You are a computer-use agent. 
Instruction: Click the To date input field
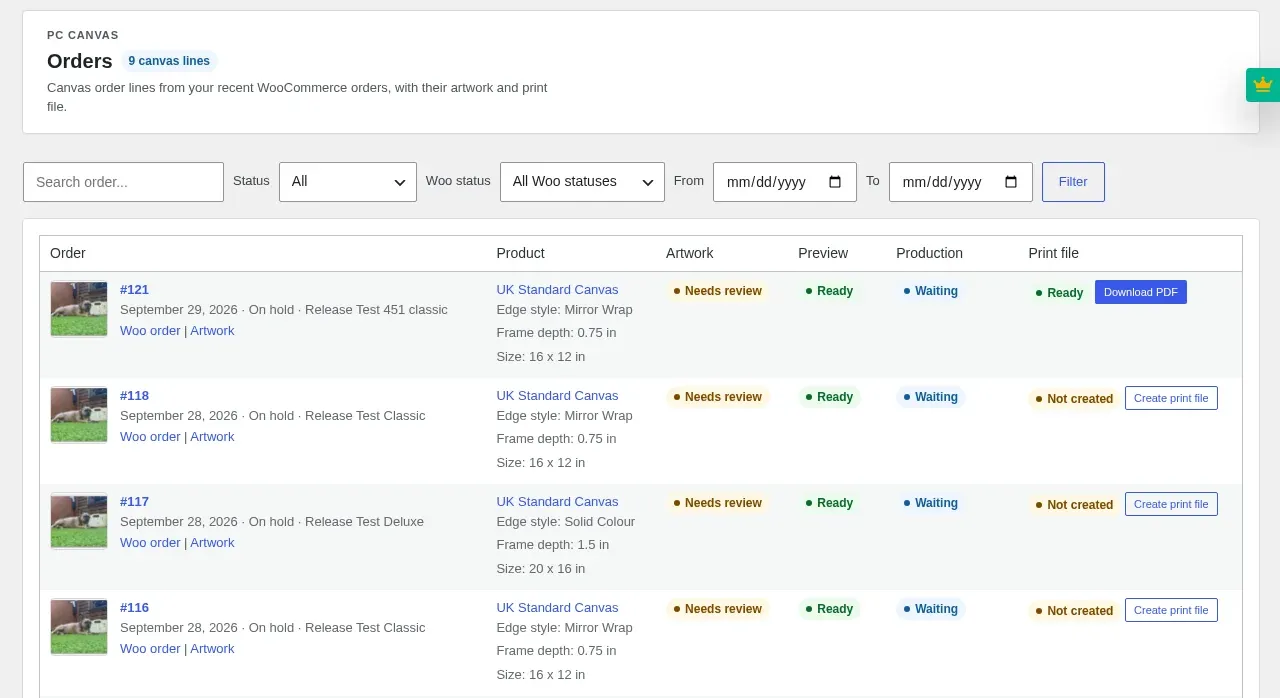click(961, 182)
